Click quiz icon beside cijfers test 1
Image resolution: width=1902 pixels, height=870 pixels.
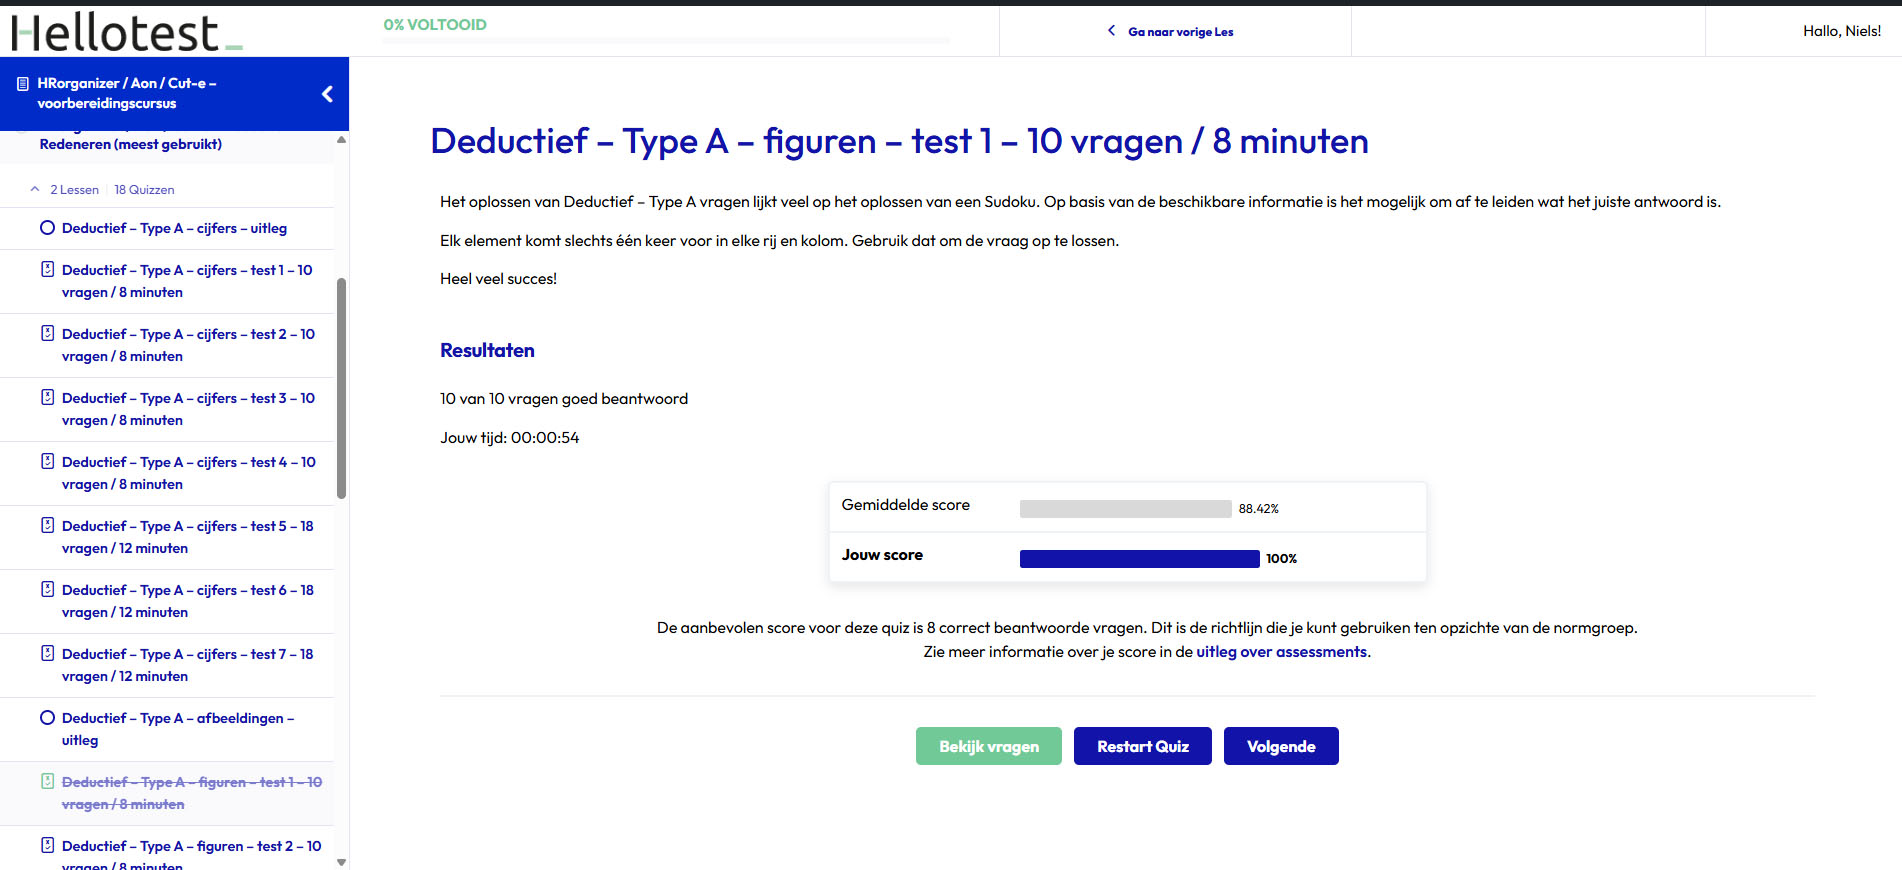coord(47,270)
